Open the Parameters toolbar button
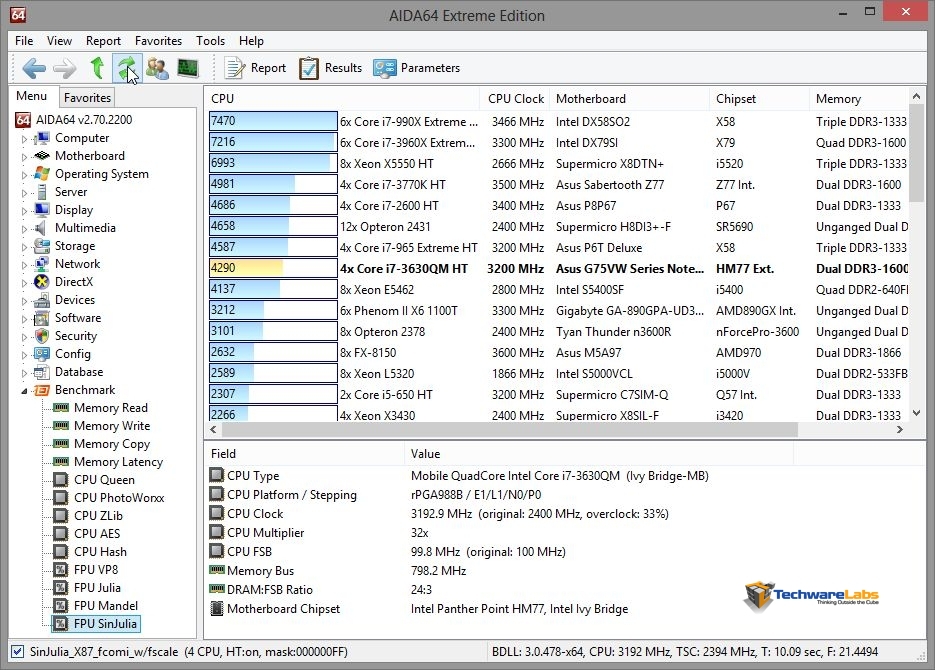Screen dimensions: 935x670 point(416,68)
